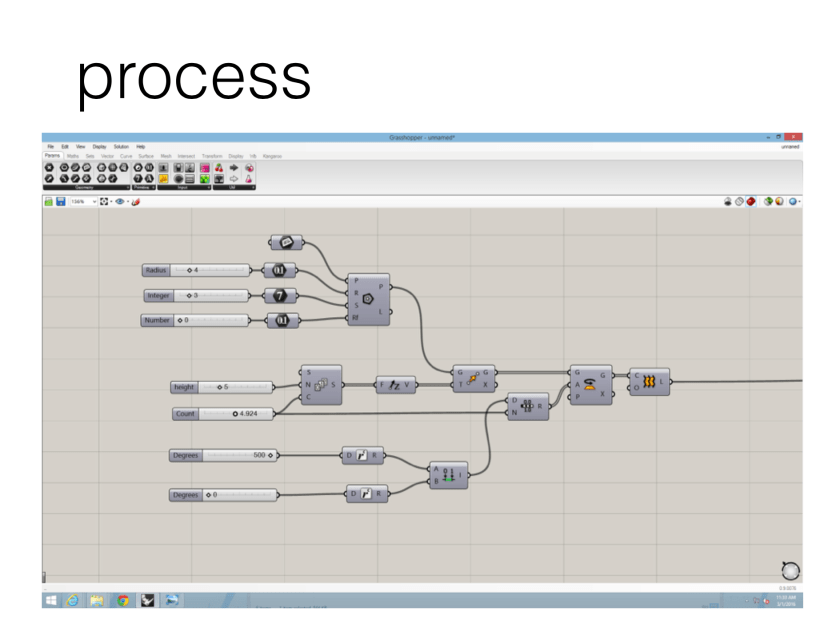Open the zoom percentage dropdown
840x626 pixels.
95,201
